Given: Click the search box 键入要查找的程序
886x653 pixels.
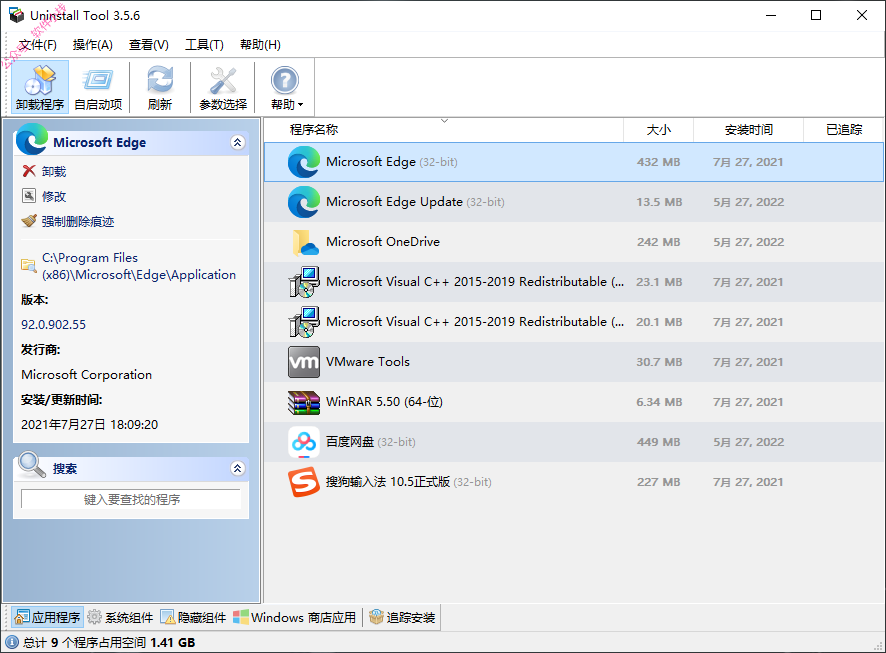Looking at the screenshot, I should [x=131, y=499].
